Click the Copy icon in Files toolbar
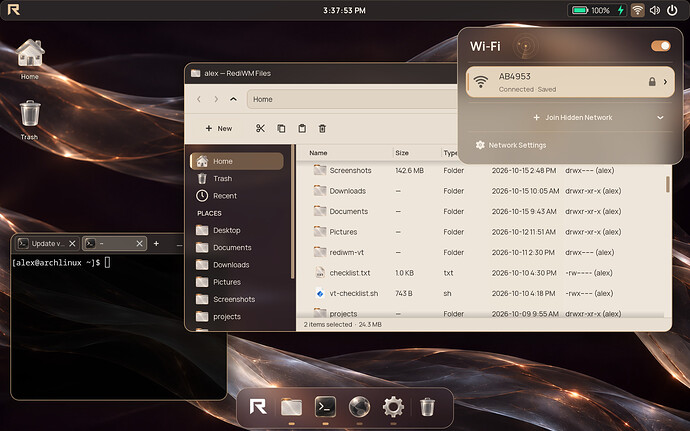 click(281, 128)
